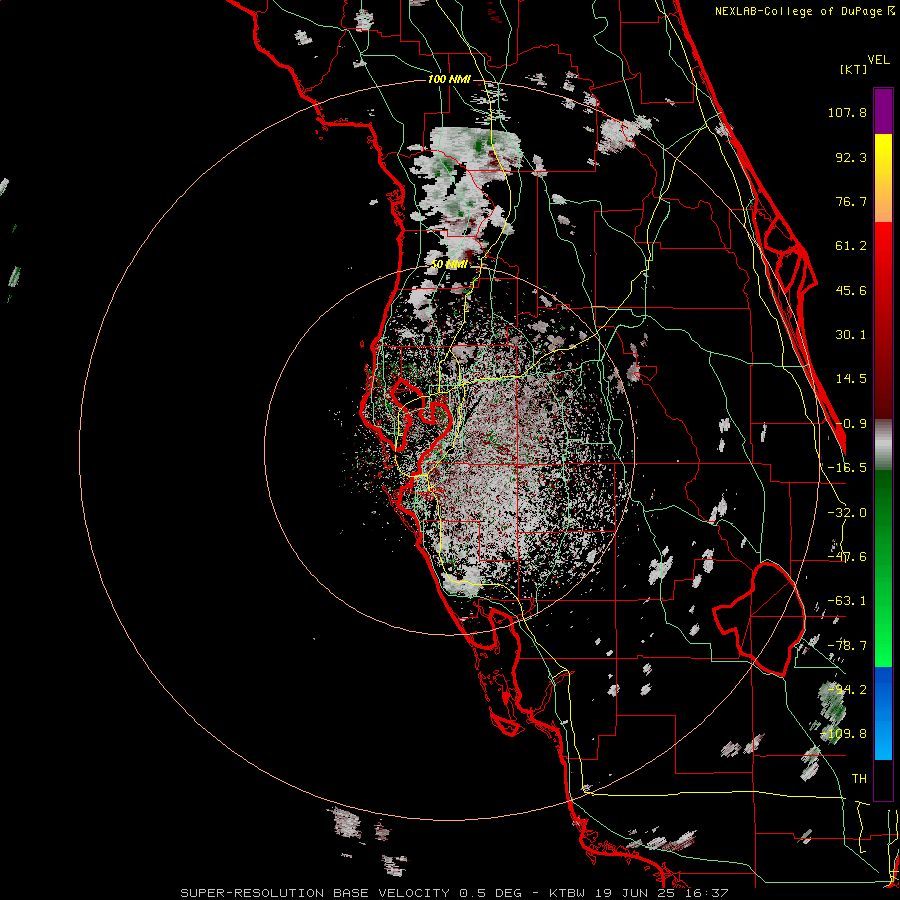Pick the green segment of the color bar
The width and height of the screenshot is (900, 900).
[x=883, y=568]
